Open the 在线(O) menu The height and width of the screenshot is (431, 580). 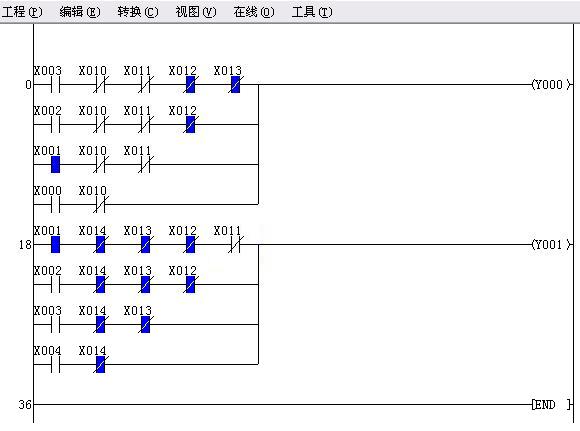(254, 12)
